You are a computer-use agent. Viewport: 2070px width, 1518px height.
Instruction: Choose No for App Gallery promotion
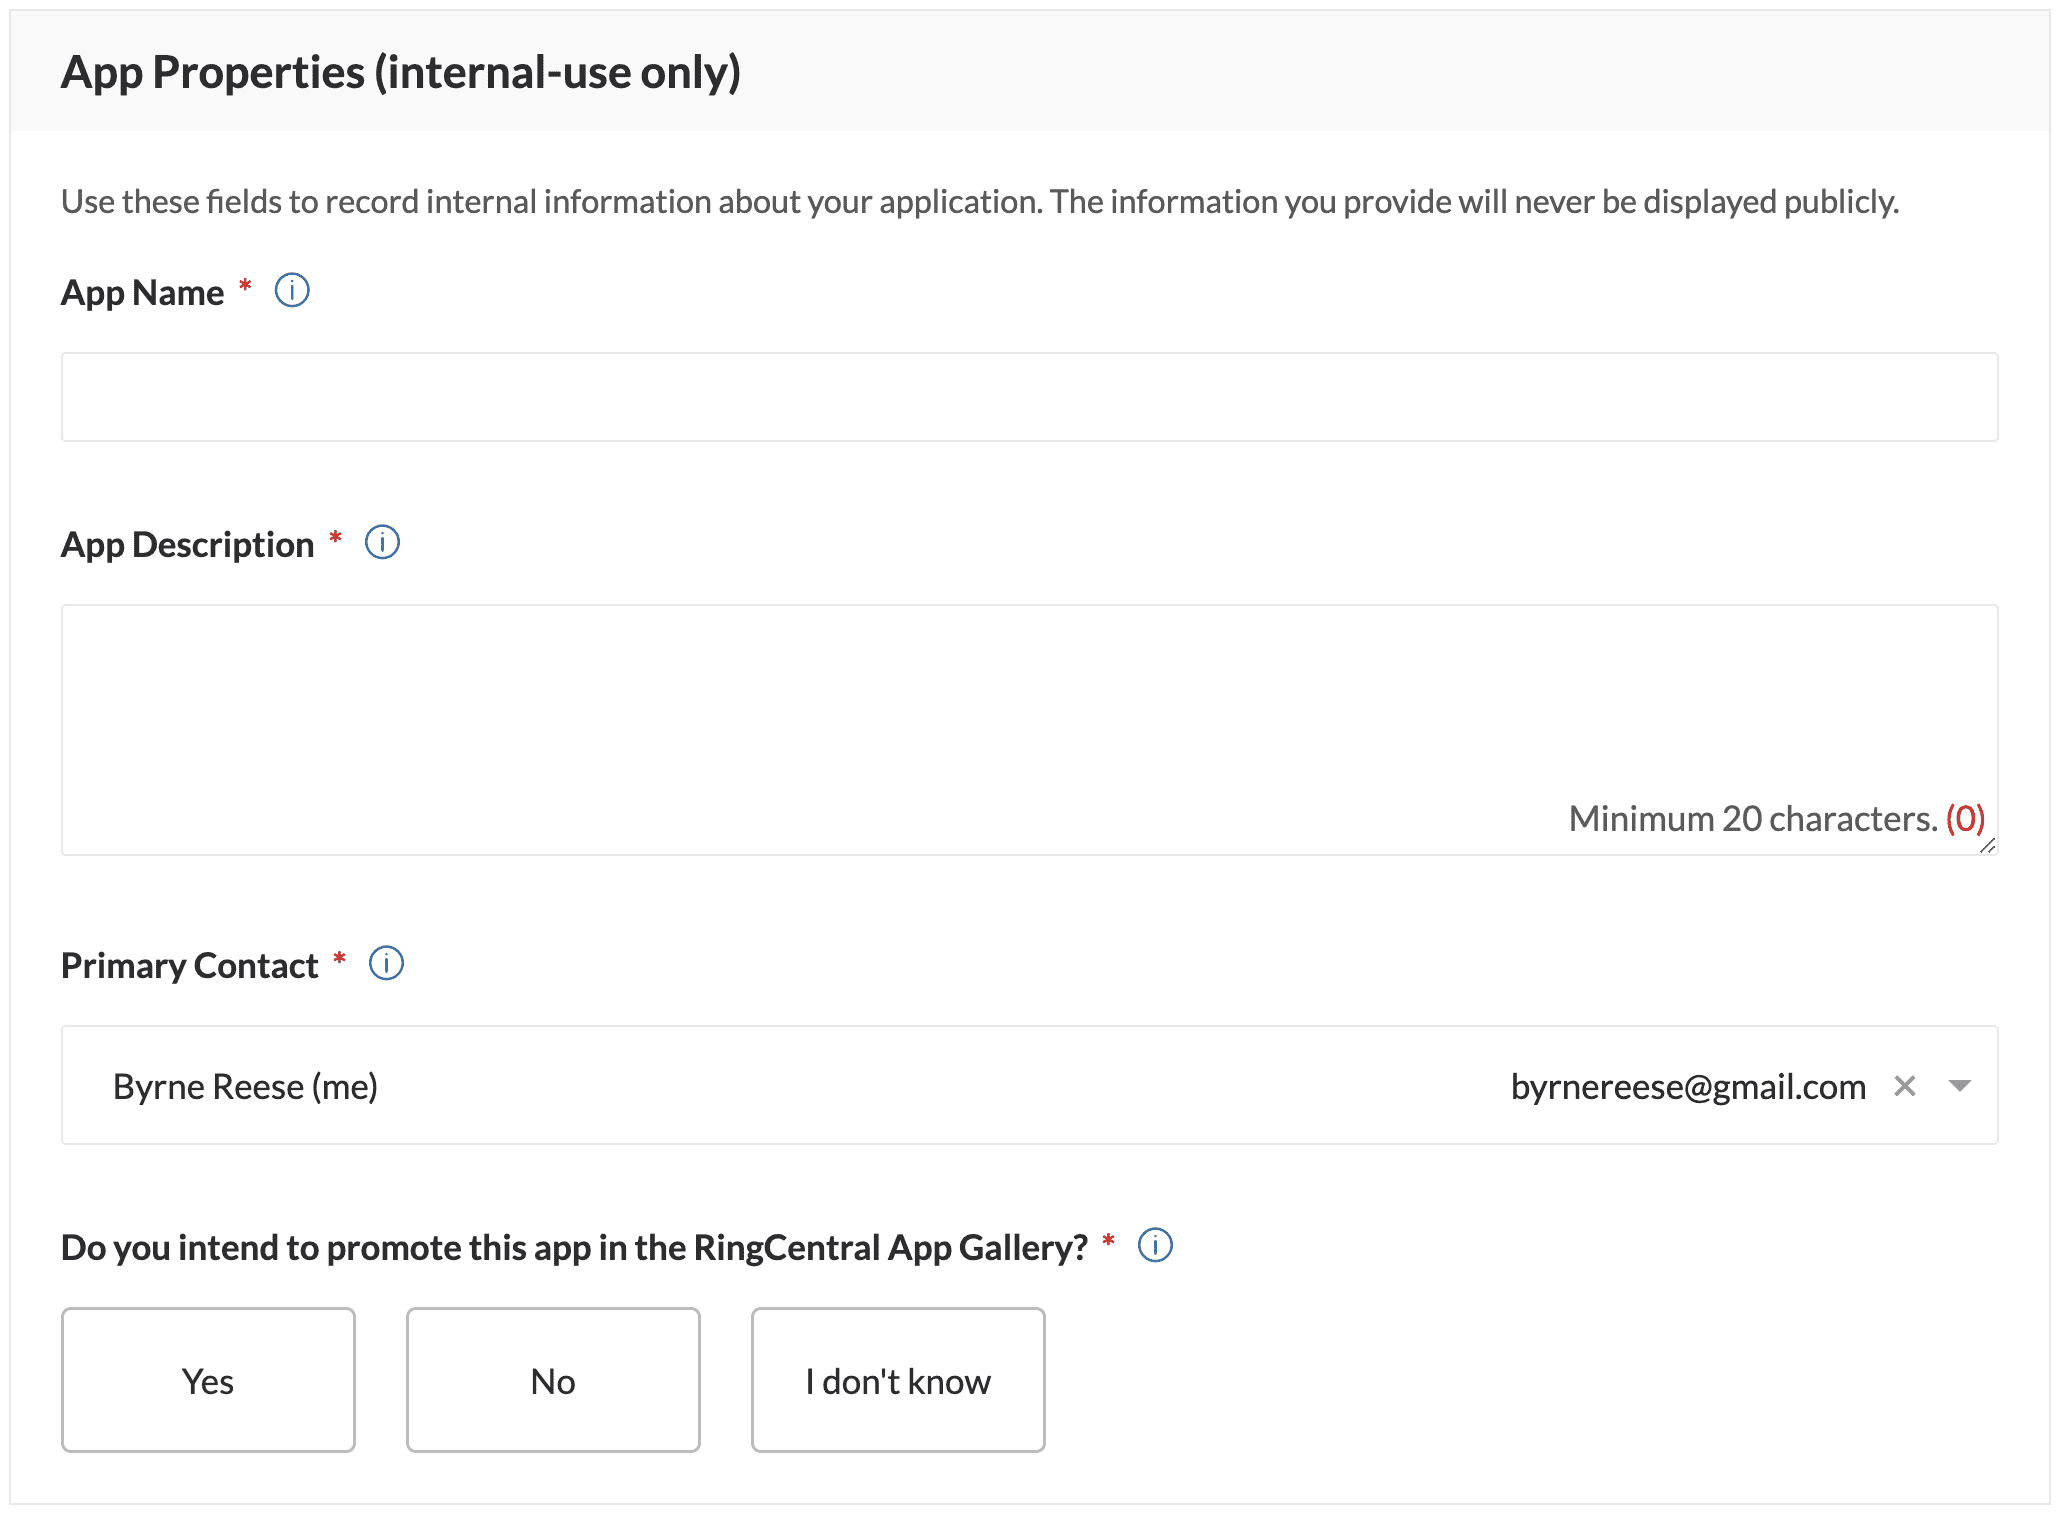[x=553, y=1380]
